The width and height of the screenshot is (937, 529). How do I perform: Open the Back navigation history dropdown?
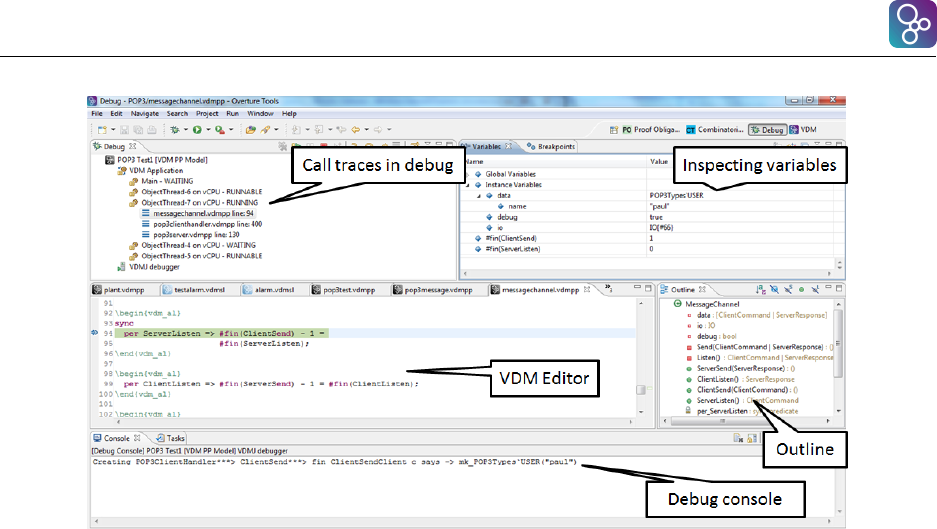click(366, 130)
